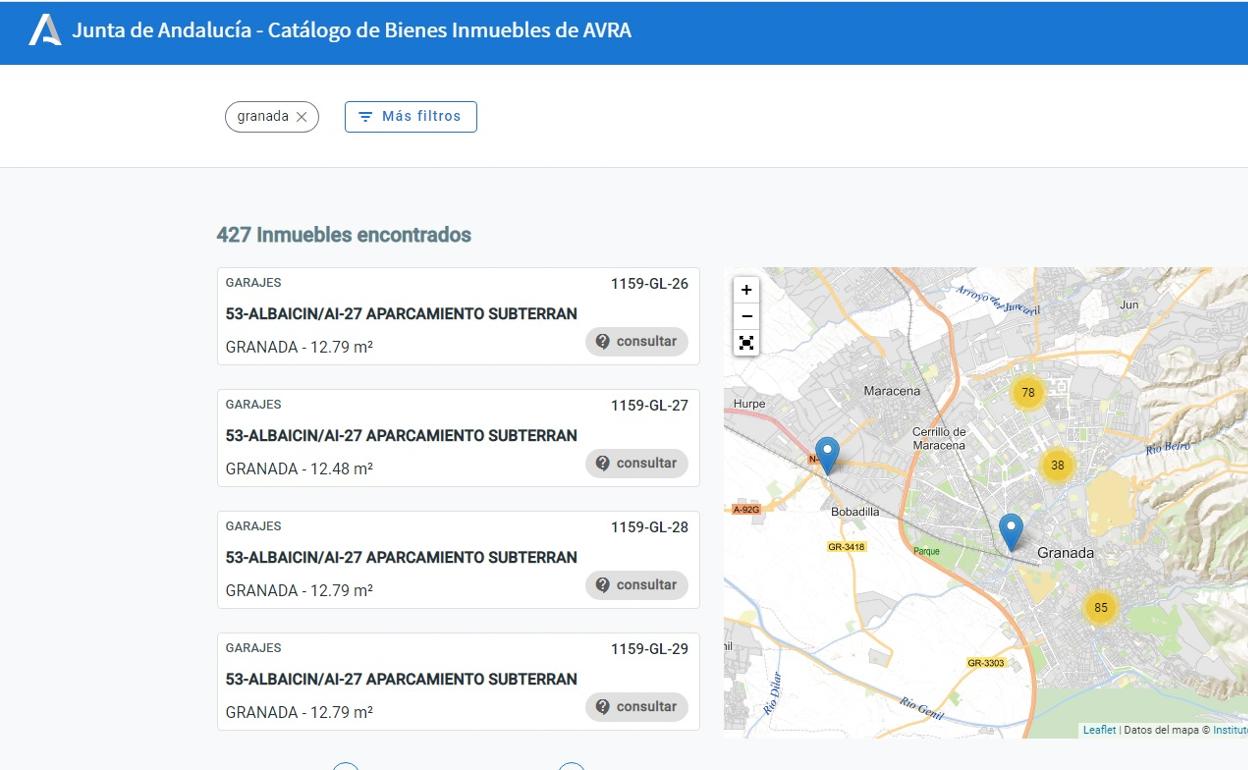Open details for garage 1159-GL-26
The image size is (1248, 770).
[400, 315]
